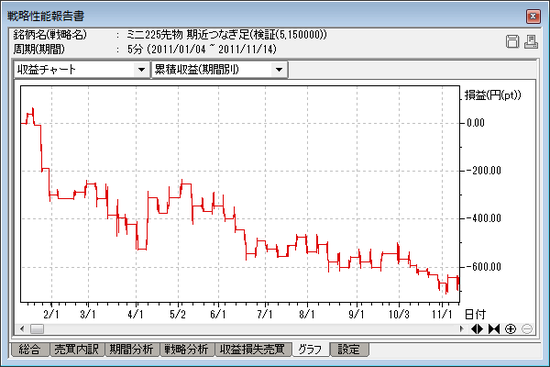Click the 3/1 date label
The height and width of the screenshot is (367, 550).
[x=88, y=314]
